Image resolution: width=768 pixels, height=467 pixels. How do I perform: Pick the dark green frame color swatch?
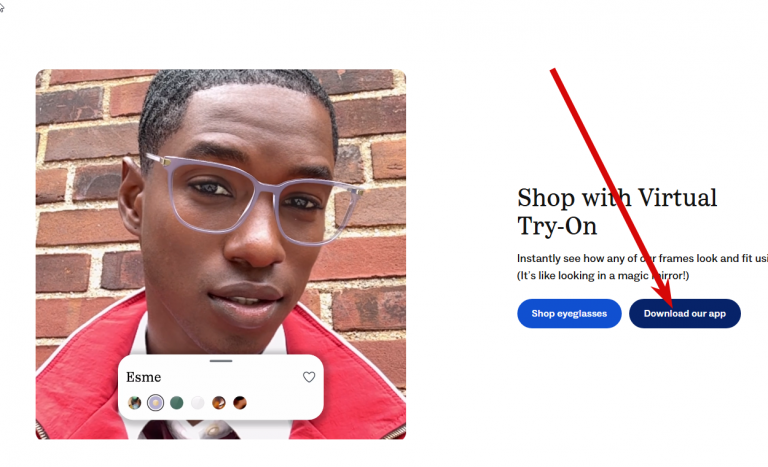click(x=176, y=403)
